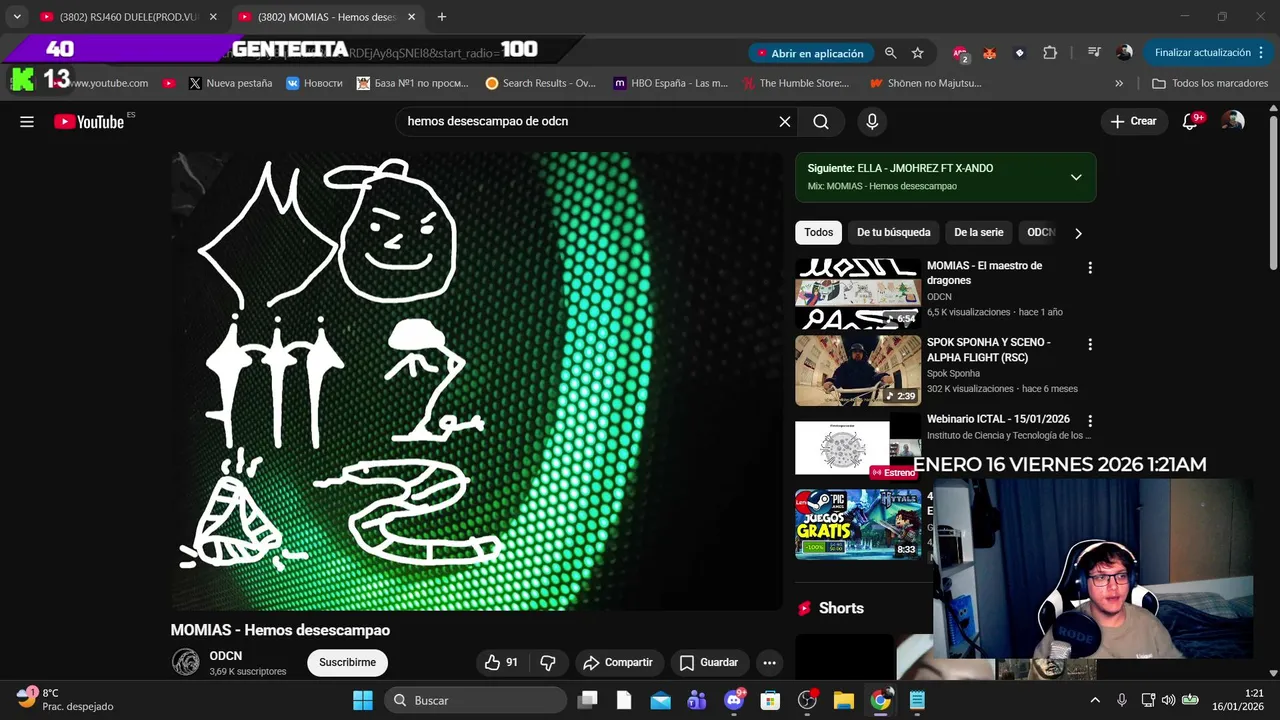Open Todos los marcadores folder
The width and height of the screenshot is (1280, 720).
(x=1210, y=83)
